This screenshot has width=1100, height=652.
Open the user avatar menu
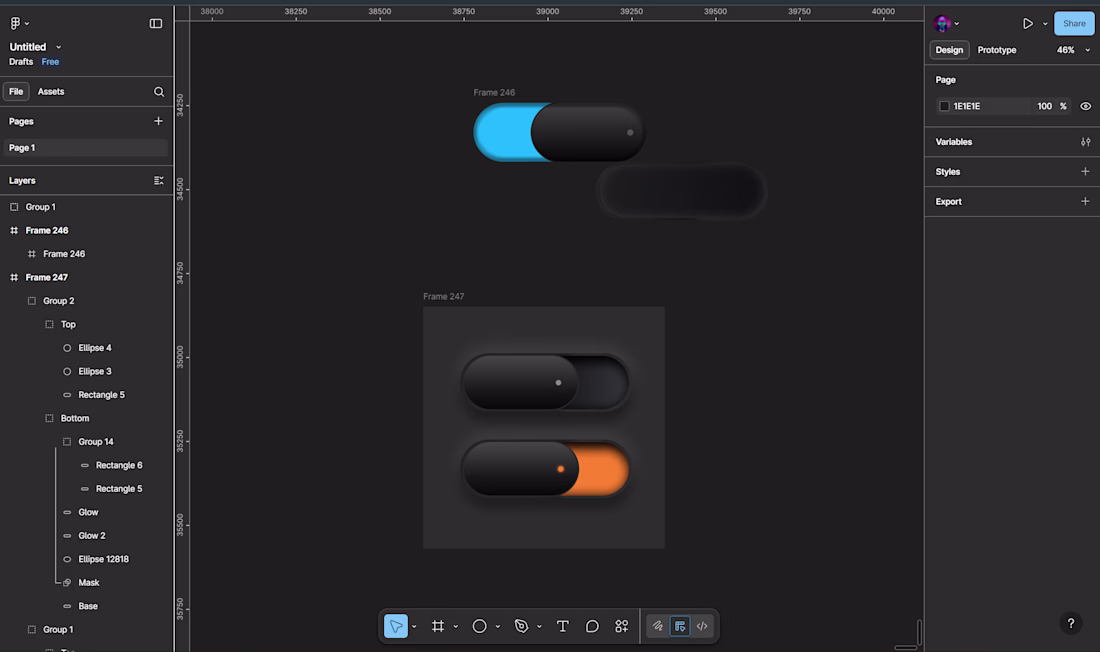(942, 23)
